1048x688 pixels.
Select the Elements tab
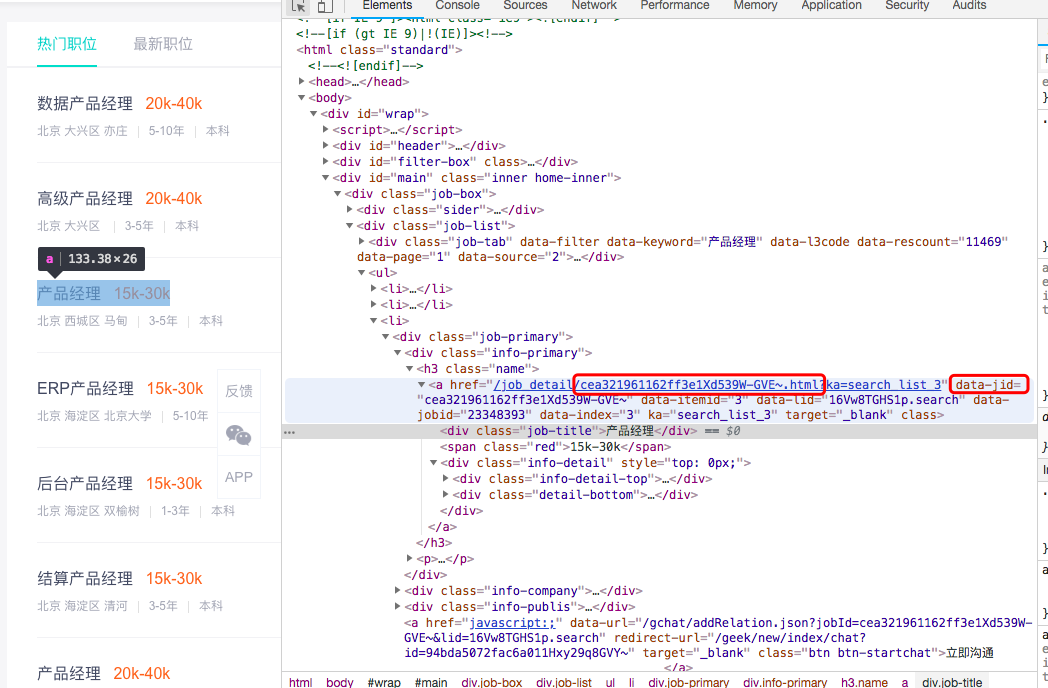click(x=387, y=5)
